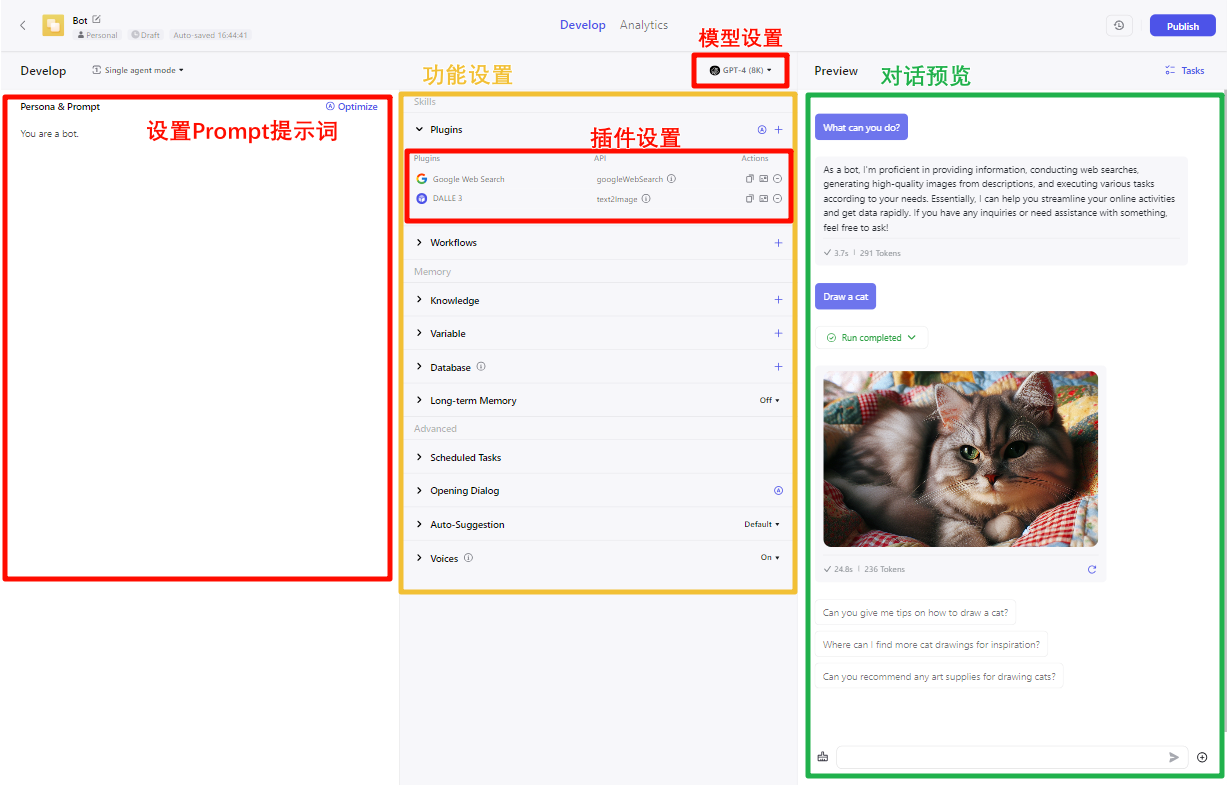Switch to the Analytics tab

click(644, 25)
